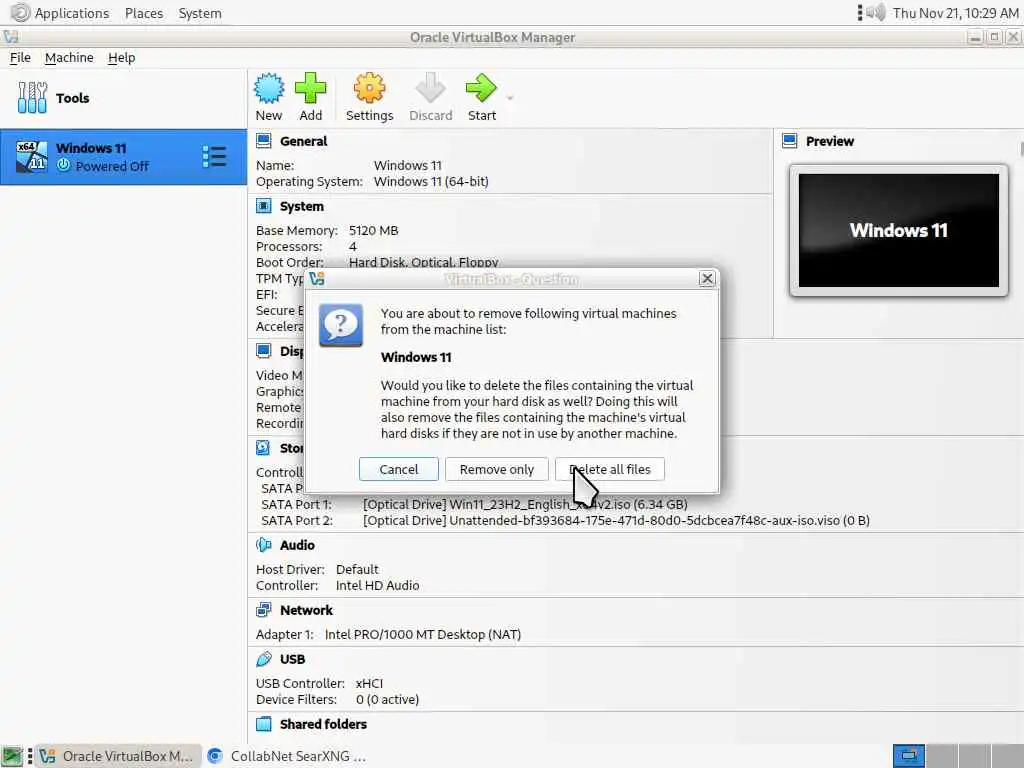Click the Powered Off state icon

click(63, 165)
